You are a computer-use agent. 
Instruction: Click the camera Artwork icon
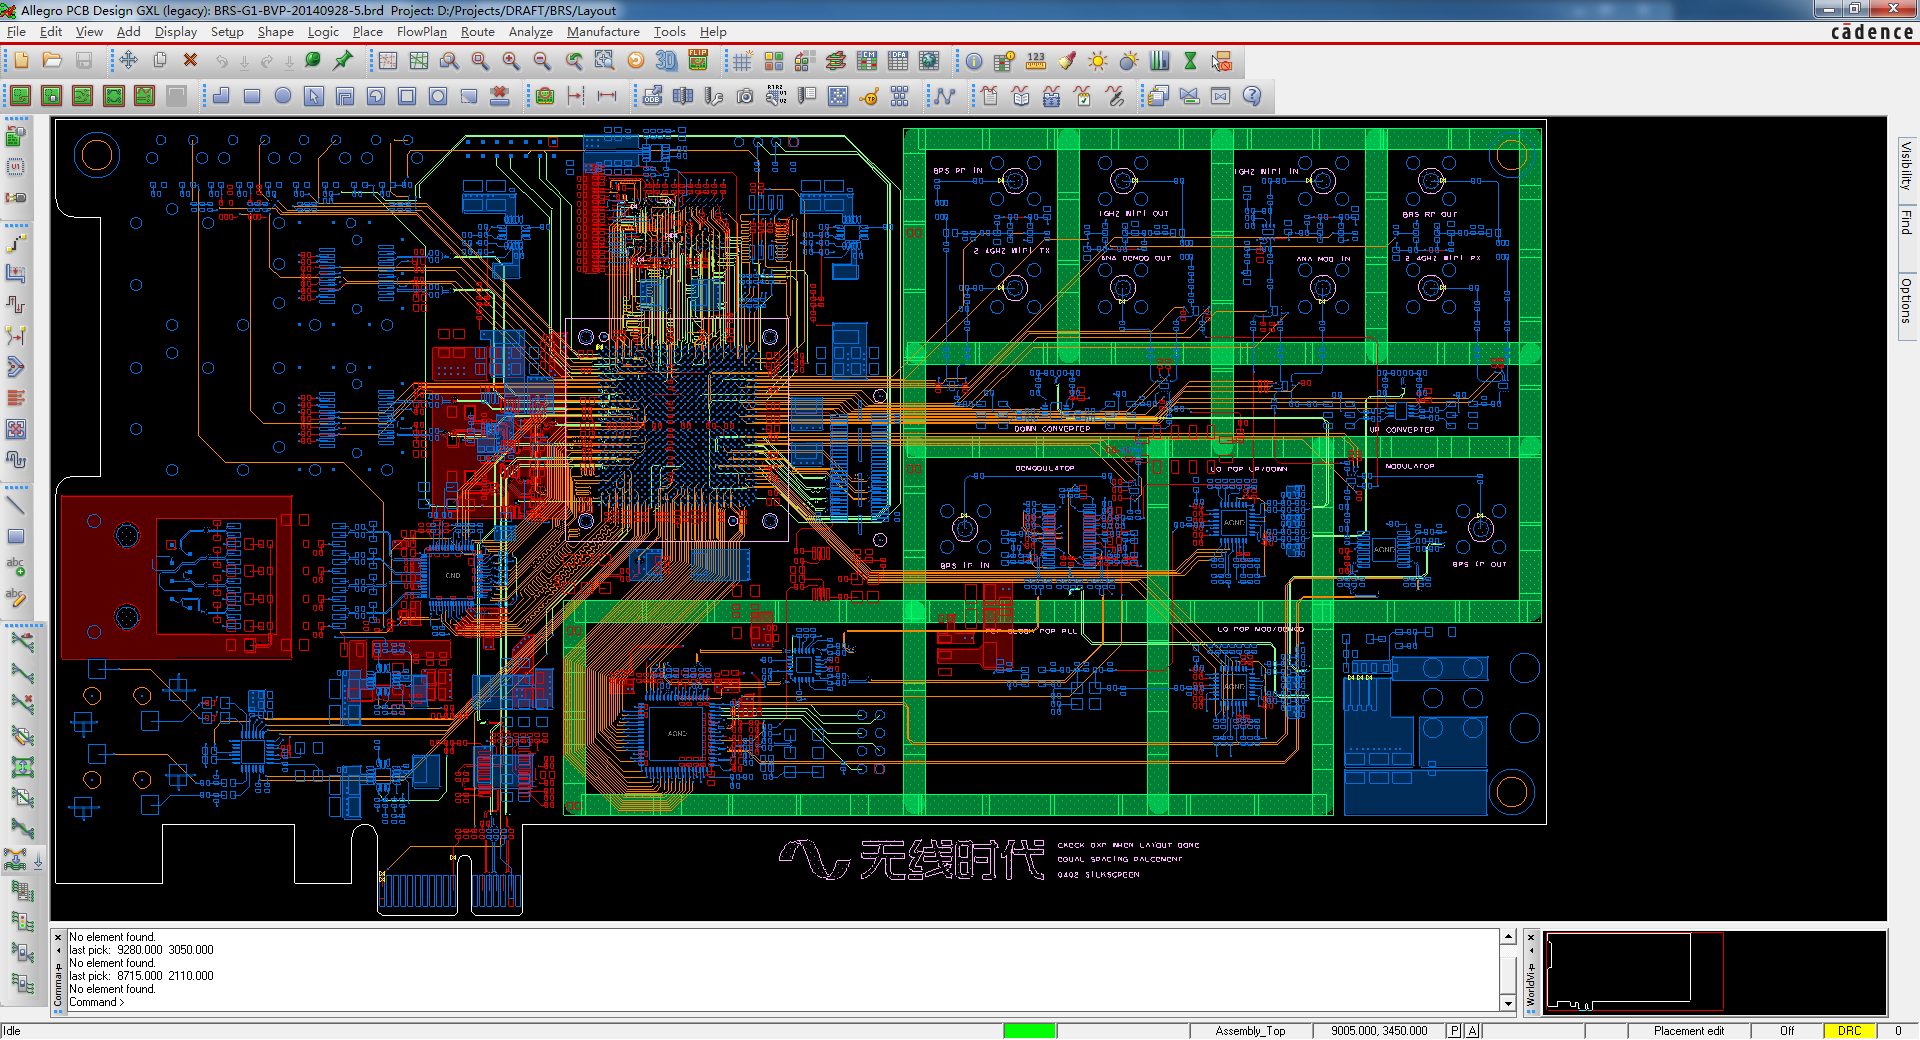point(745,96)
